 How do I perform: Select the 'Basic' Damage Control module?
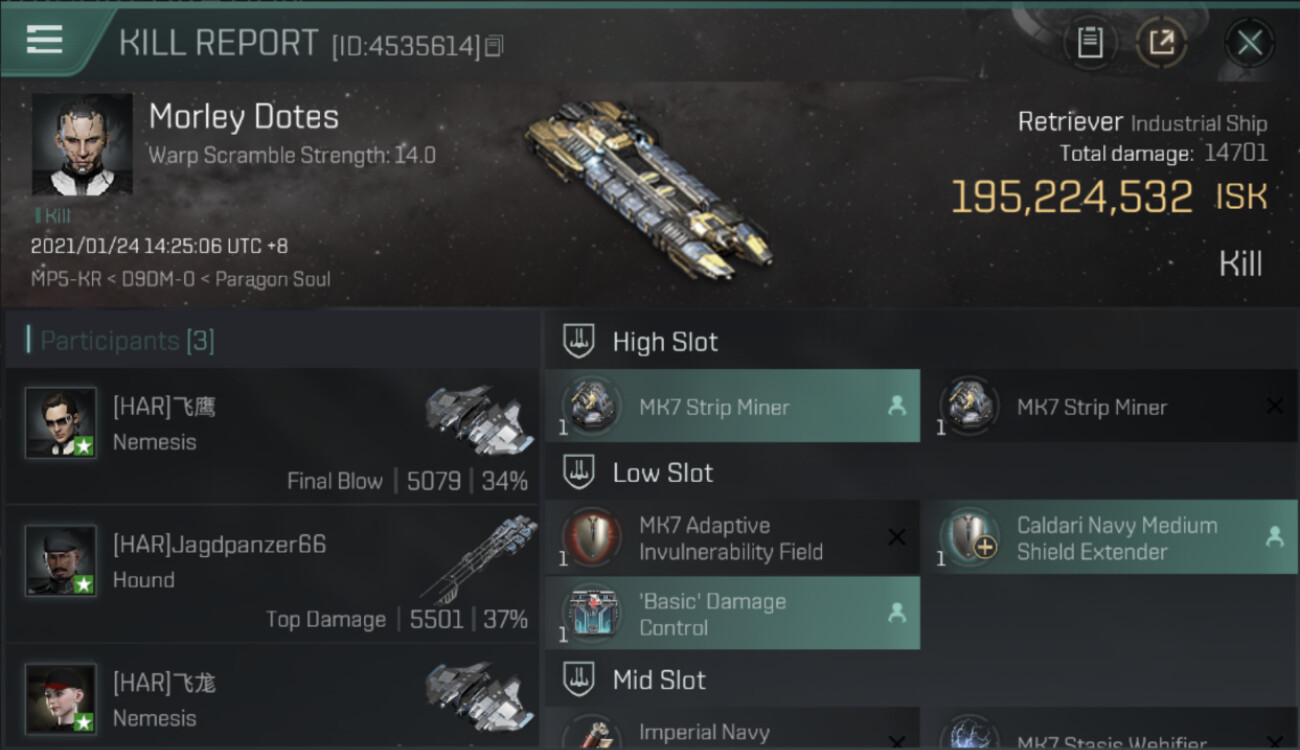coord(732,613)
